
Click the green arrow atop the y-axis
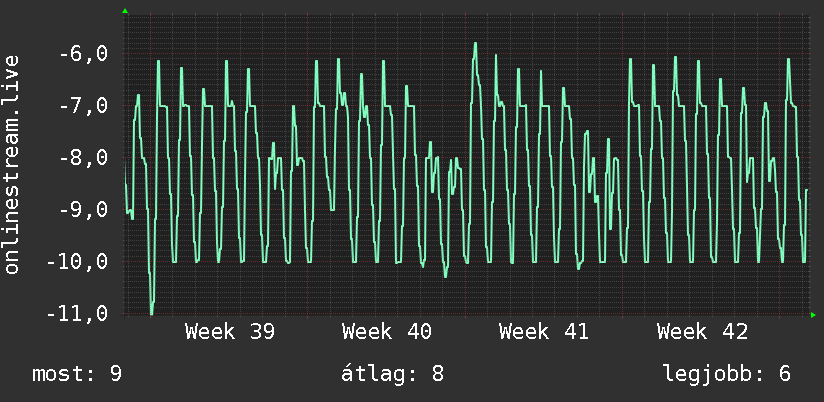(125, 11)
